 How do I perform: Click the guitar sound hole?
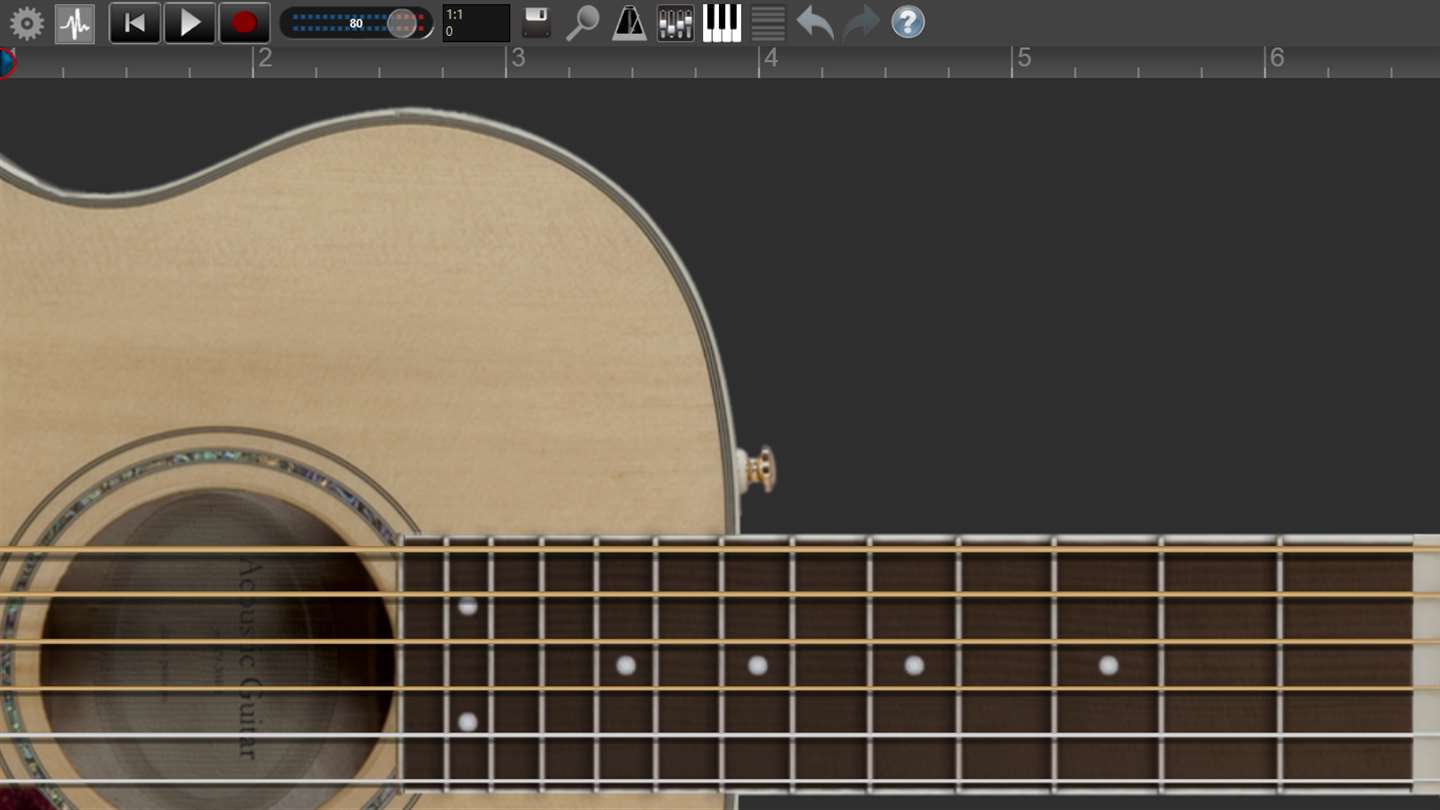point(218,650)
